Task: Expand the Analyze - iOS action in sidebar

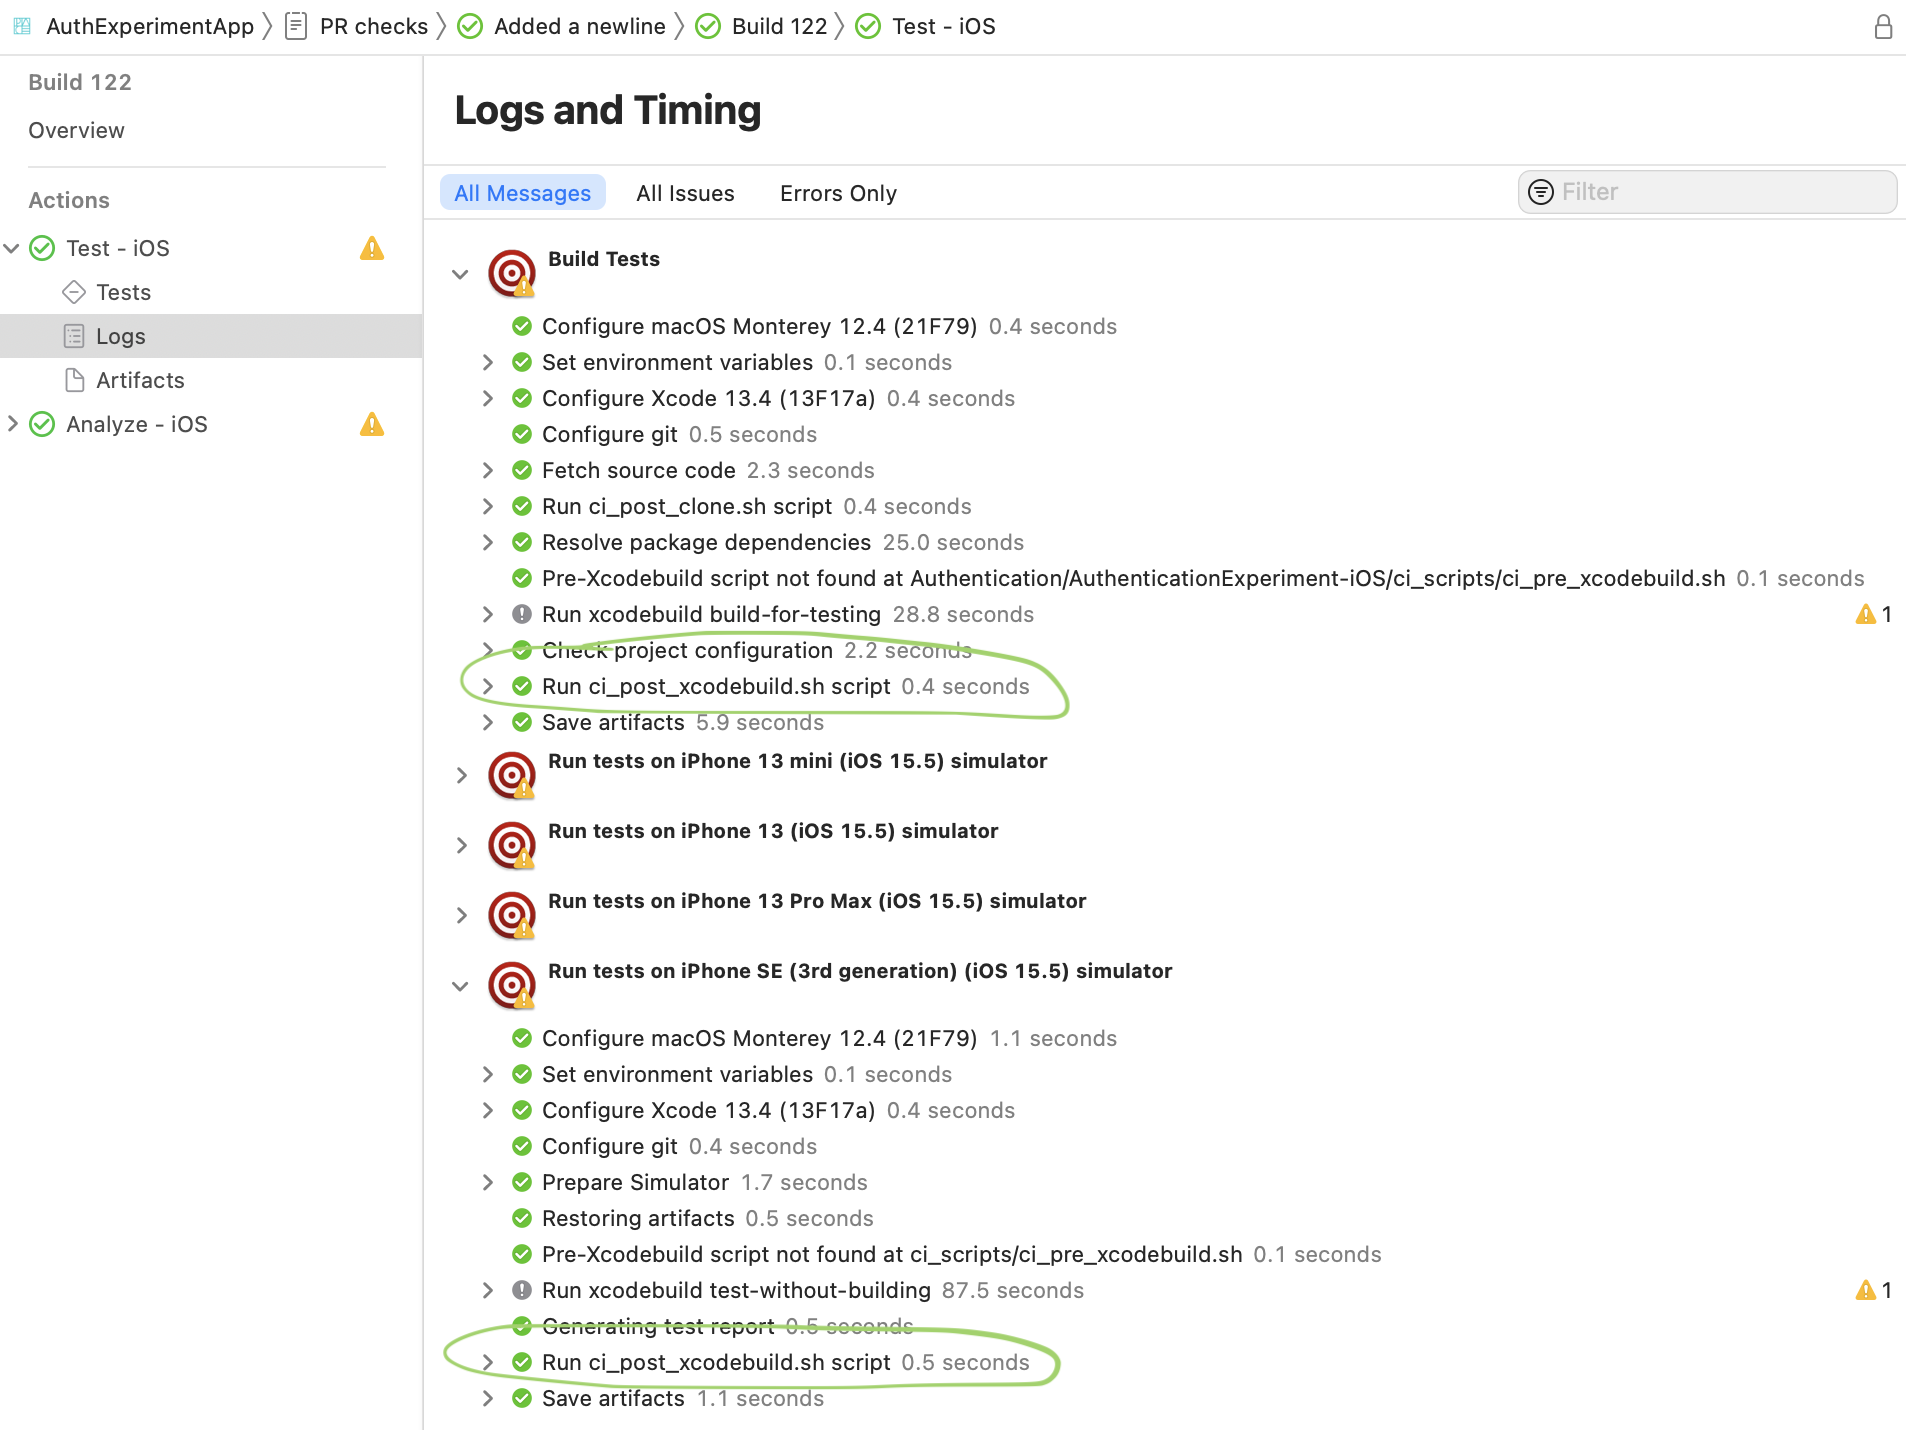Action: pos(12,424)
